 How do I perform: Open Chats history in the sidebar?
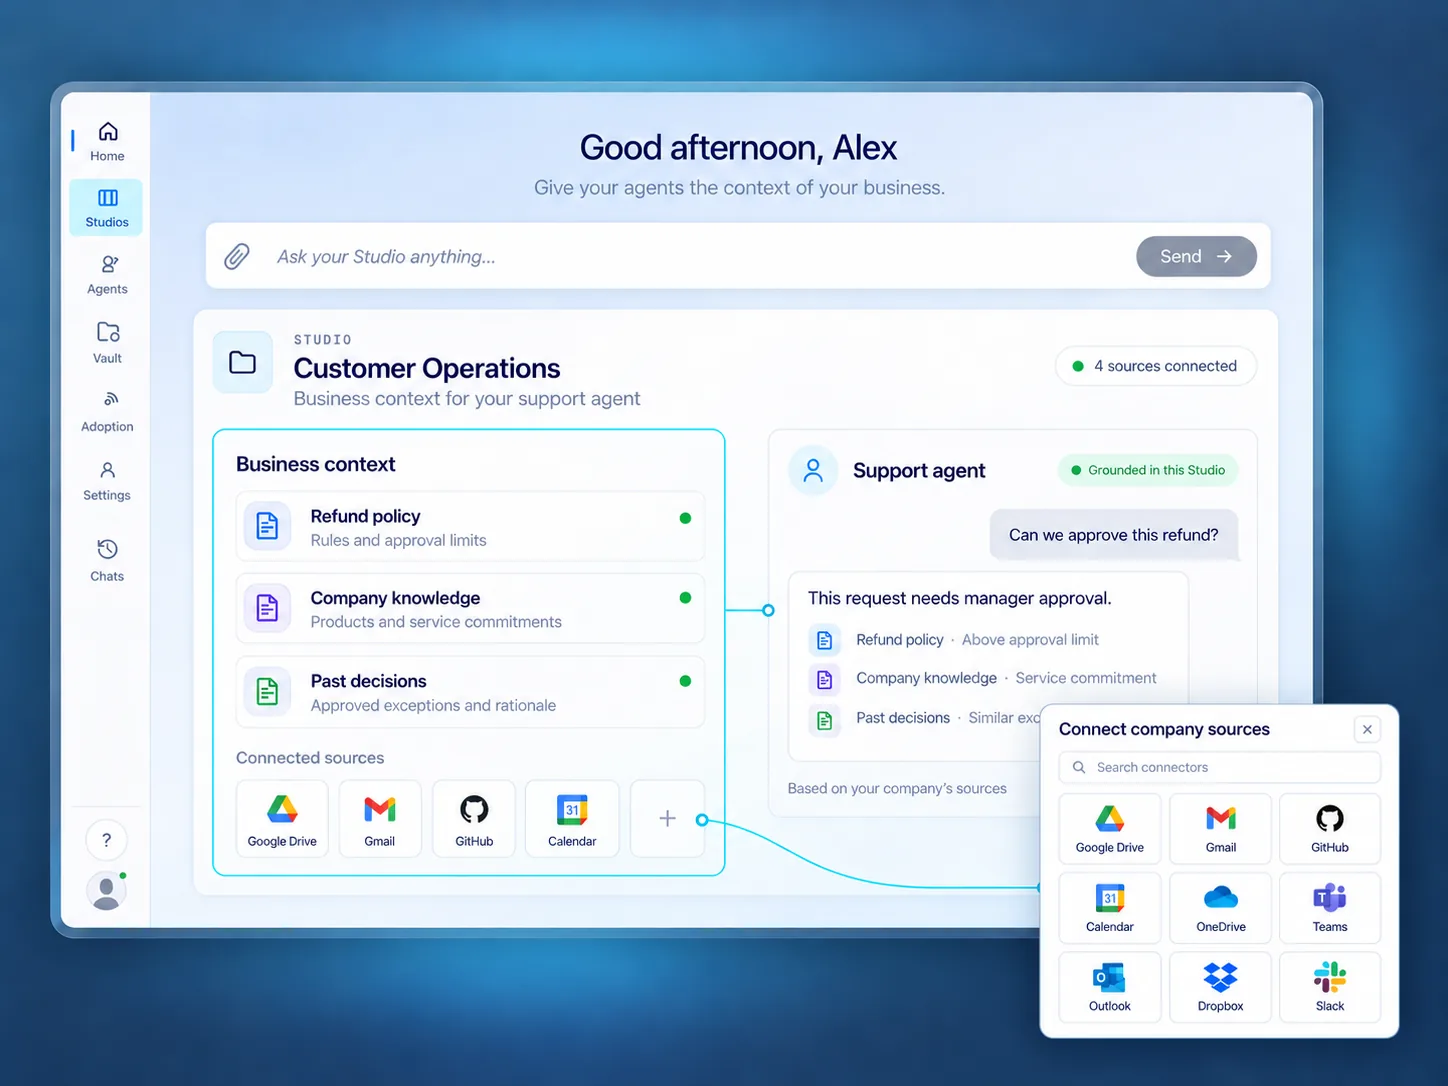click(107, 560)
